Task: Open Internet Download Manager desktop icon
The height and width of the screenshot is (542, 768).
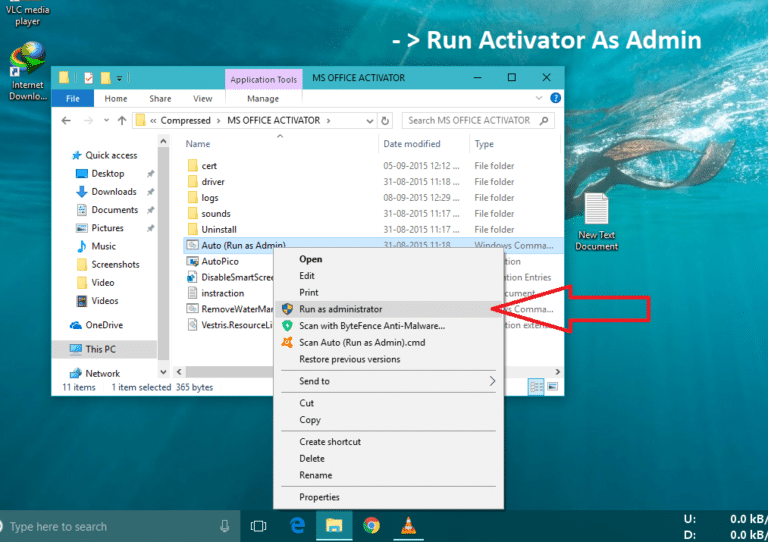Action: (x=27, y=71)
